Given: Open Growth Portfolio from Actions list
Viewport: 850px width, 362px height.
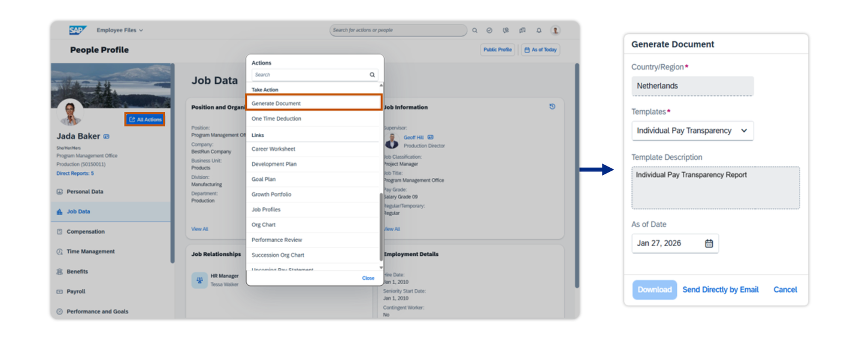Looking at the screenshot, I should (314, 195).
